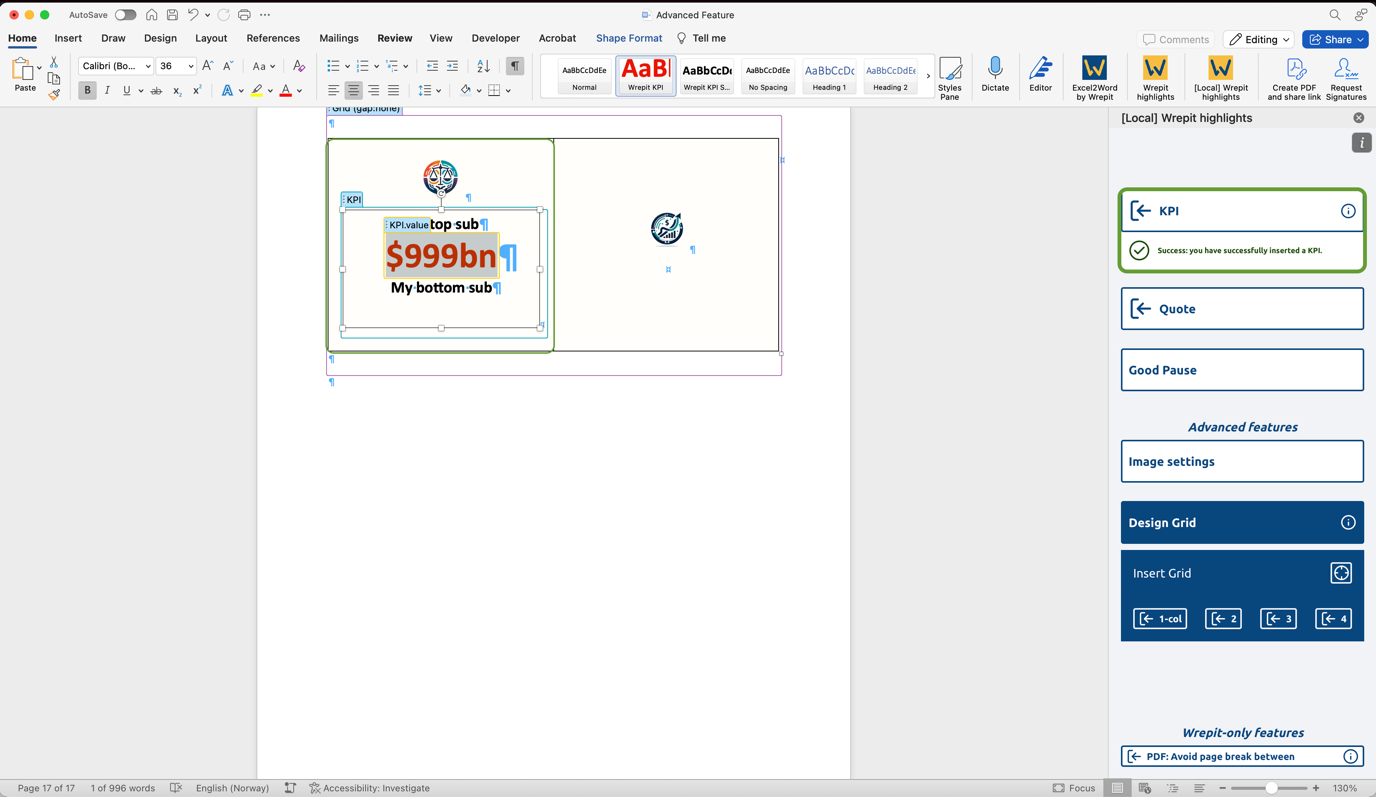Click the Format Painter brush icon

(54, 94)
